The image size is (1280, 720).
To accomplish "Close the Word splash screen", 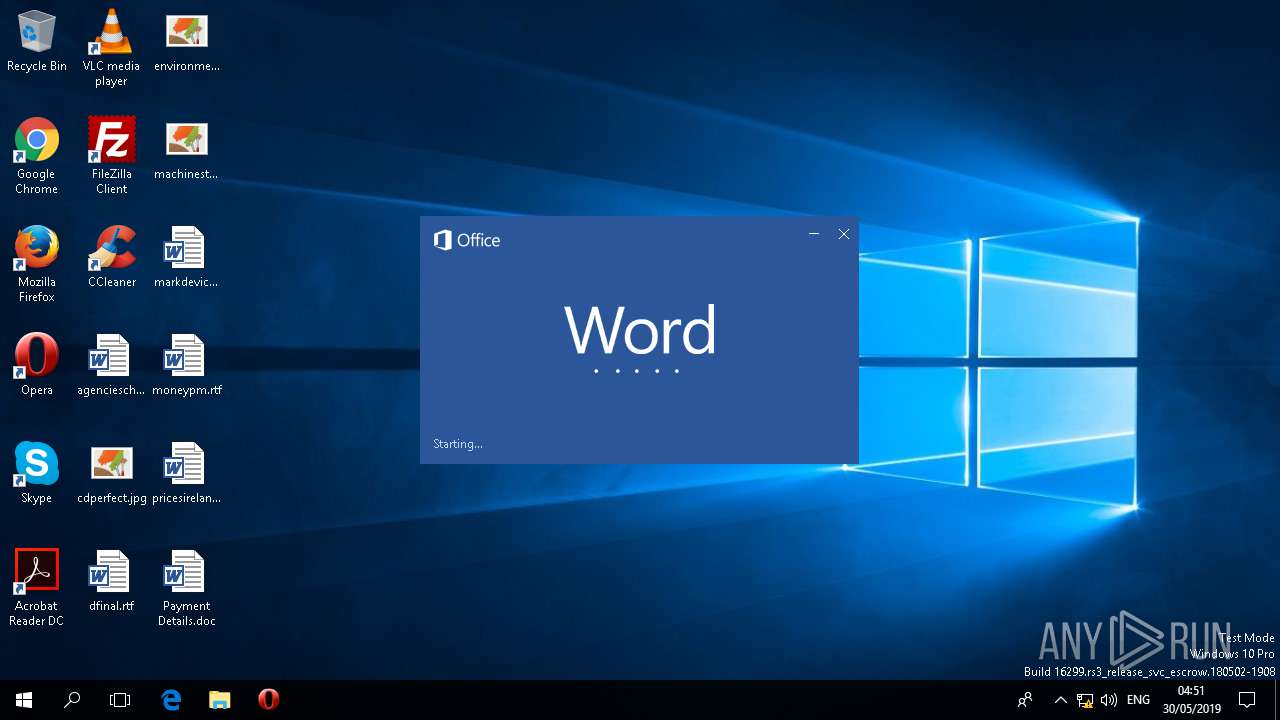I will [x=844, y=234].
